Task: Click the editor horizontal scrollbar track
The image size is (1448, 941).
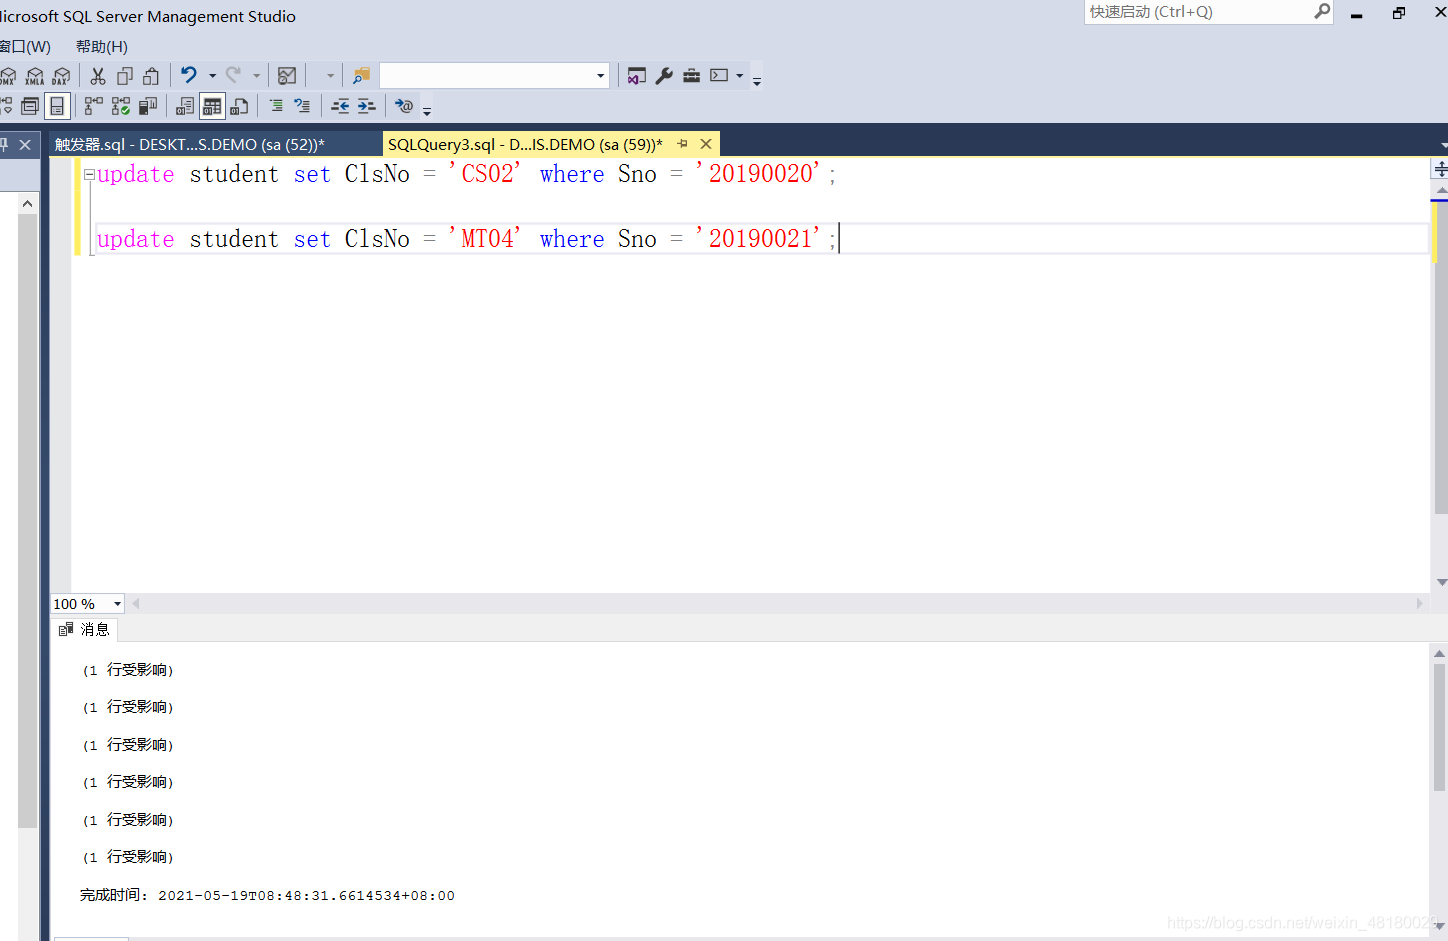Action: (x=776, y=603)
